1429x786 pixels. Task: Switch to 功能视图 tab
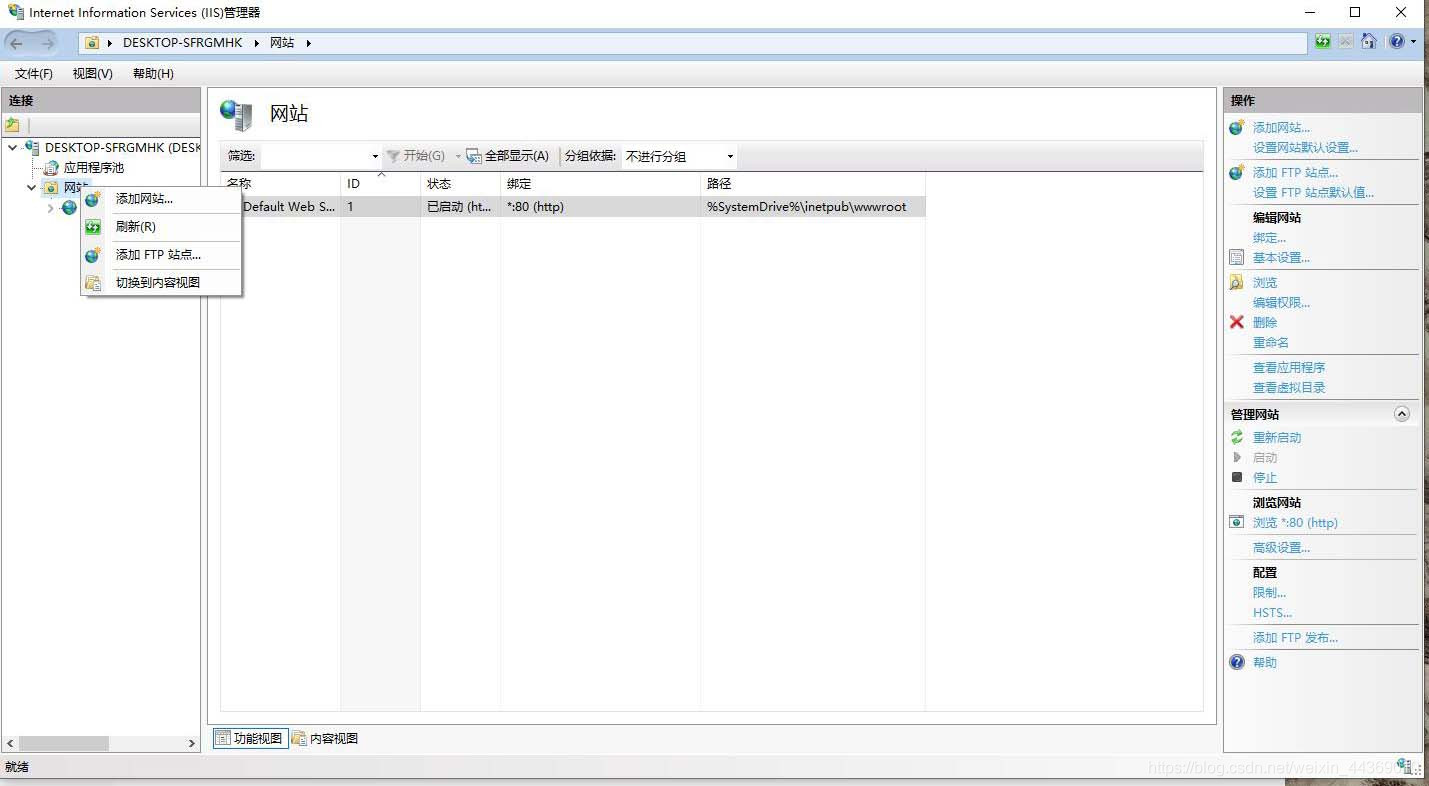click(x=250, y=739)
